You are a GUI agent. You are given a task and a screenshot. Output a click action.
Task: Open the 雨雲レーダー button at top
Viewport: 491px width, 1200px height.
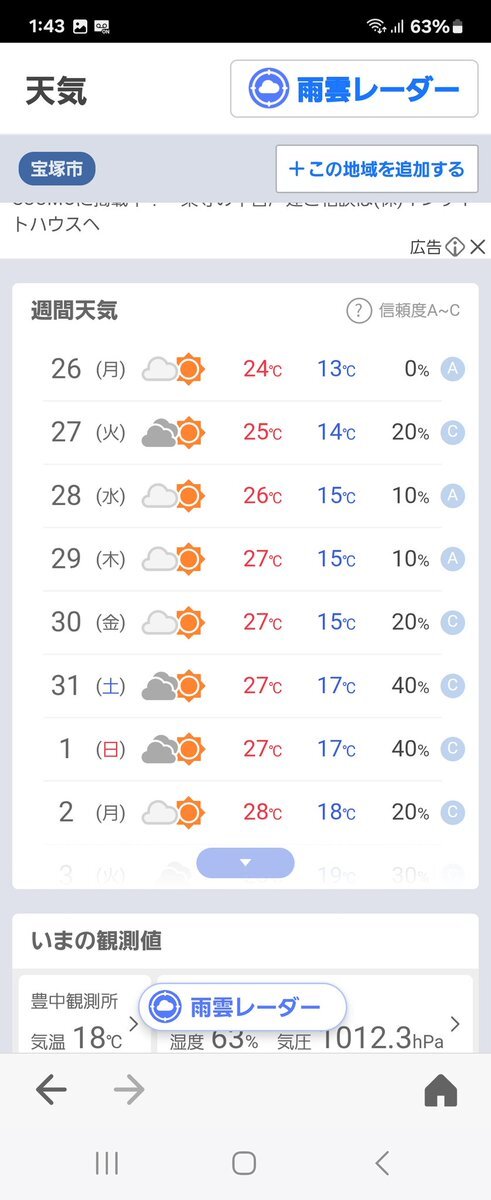point(354,89)
